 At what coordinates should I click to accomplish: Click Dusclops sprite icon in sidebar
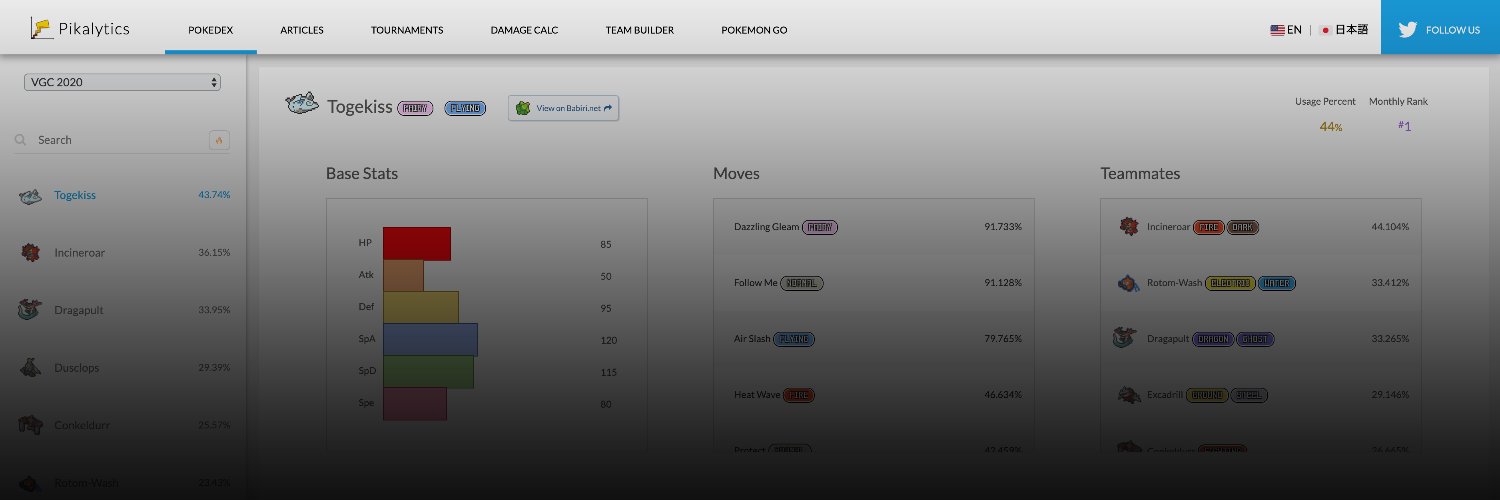[x=30, y=368]
